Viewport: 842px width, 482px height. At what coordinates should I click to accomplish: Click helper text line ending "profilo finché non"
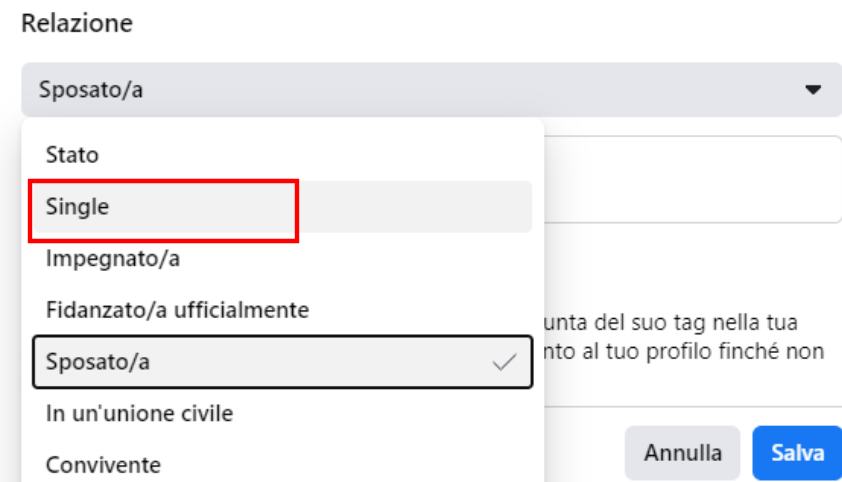click(688, 351)
